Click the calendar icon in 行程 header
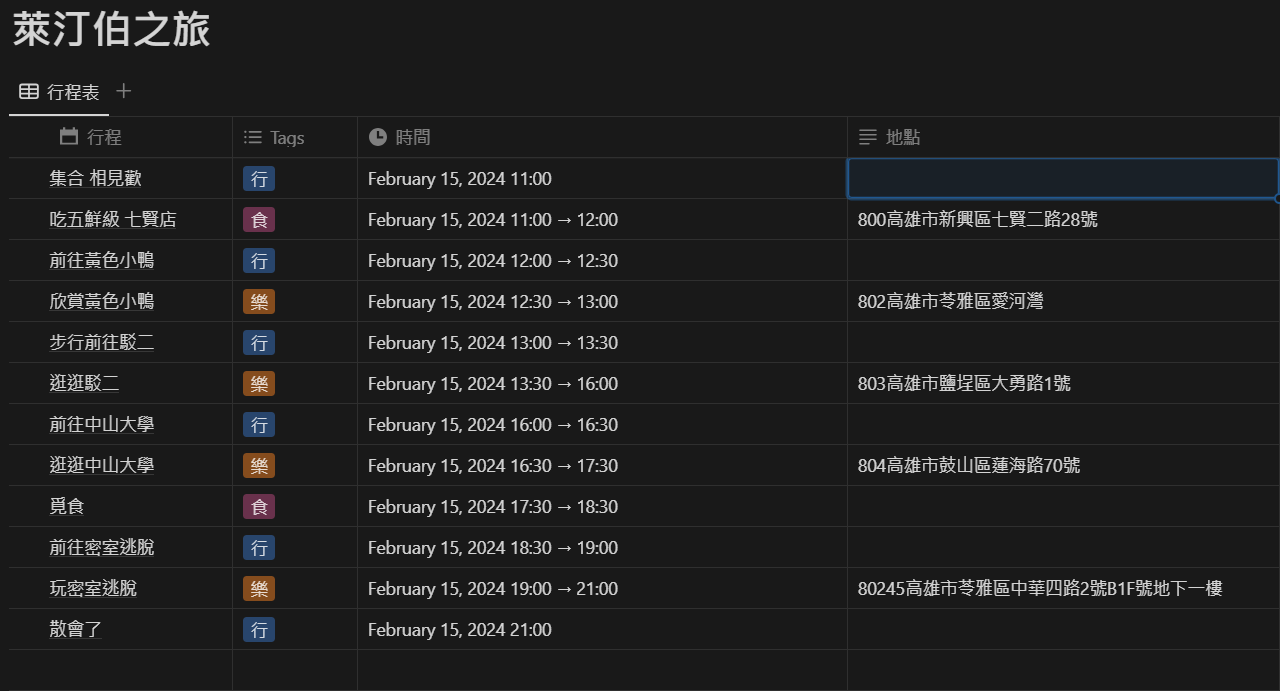 pos(69,137)
